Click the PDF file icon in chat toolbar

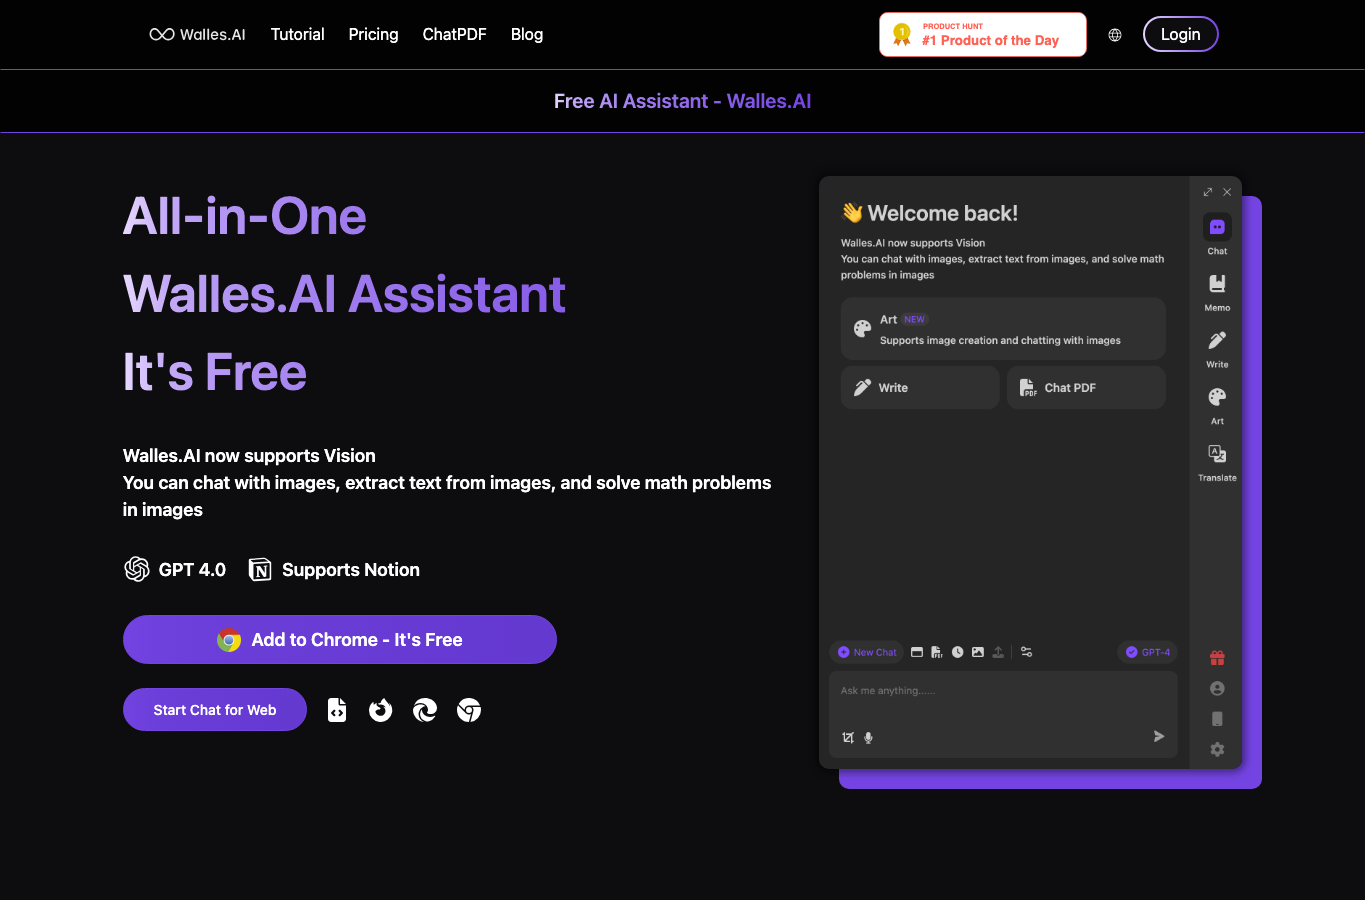(x=937, y=652)
